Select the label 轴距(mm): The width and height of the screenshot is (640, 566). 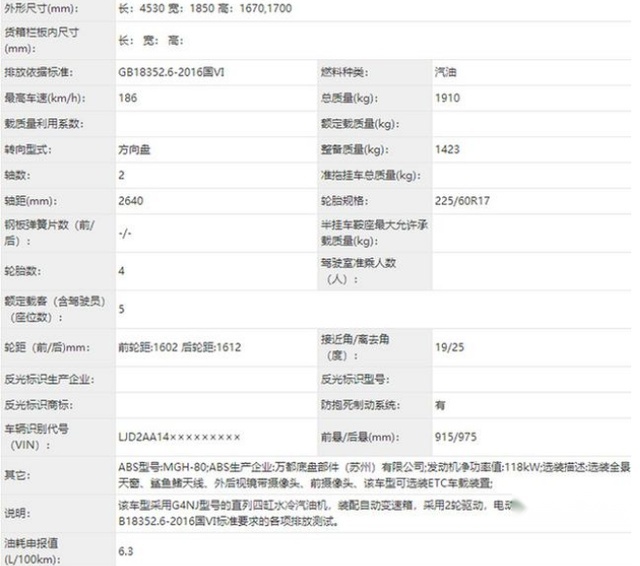(x=31, y=201)
